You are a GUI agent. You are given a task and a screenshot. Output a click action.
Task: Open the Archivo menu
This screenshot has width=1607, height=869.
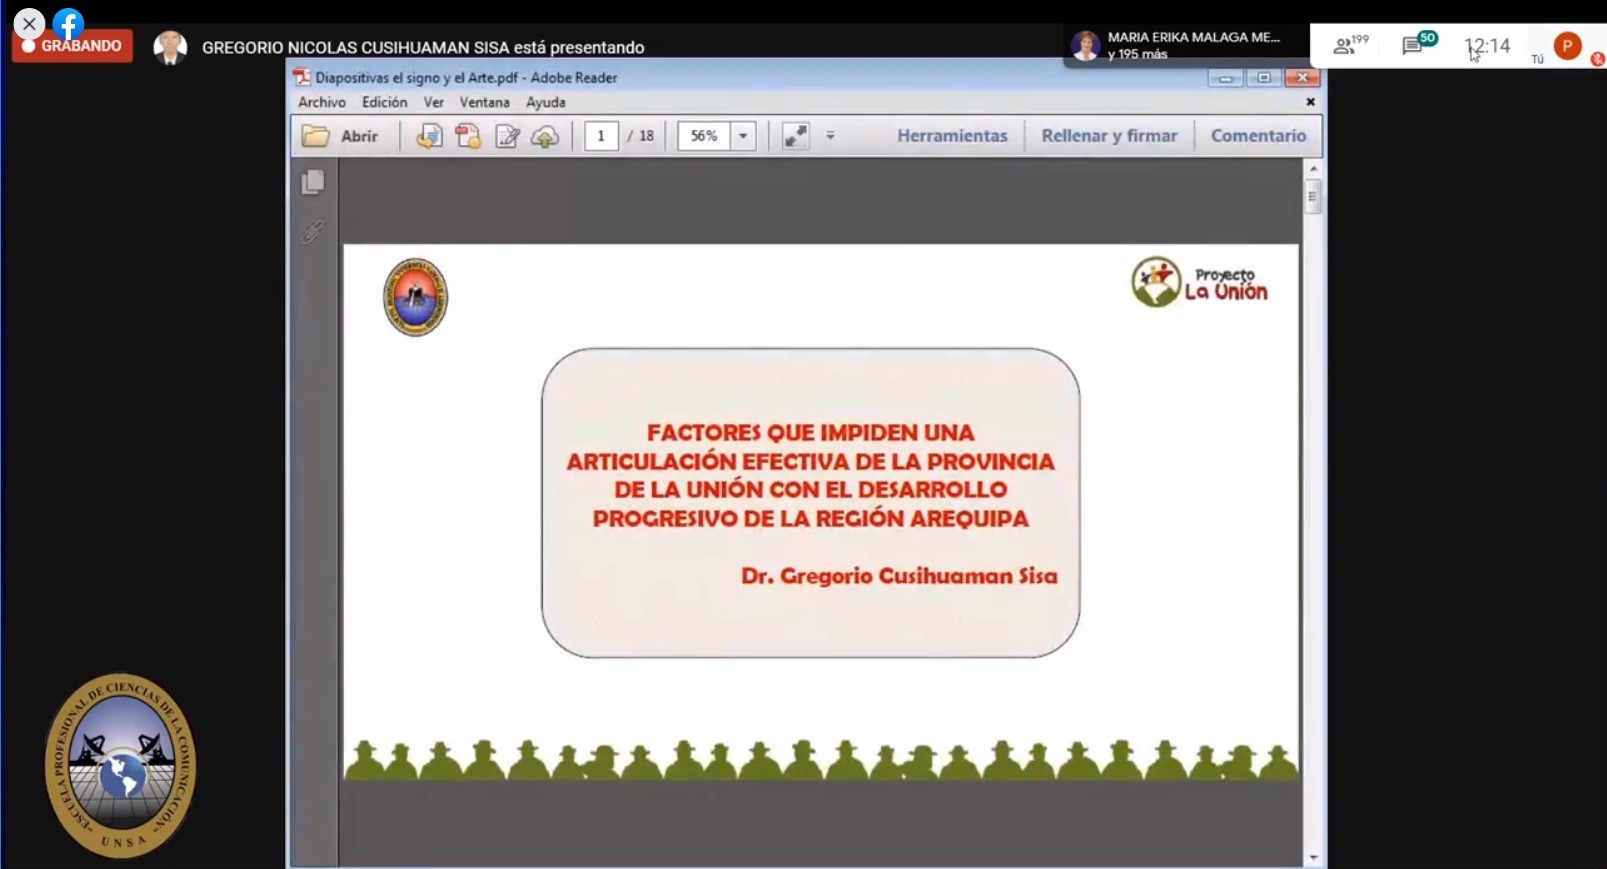321,102
